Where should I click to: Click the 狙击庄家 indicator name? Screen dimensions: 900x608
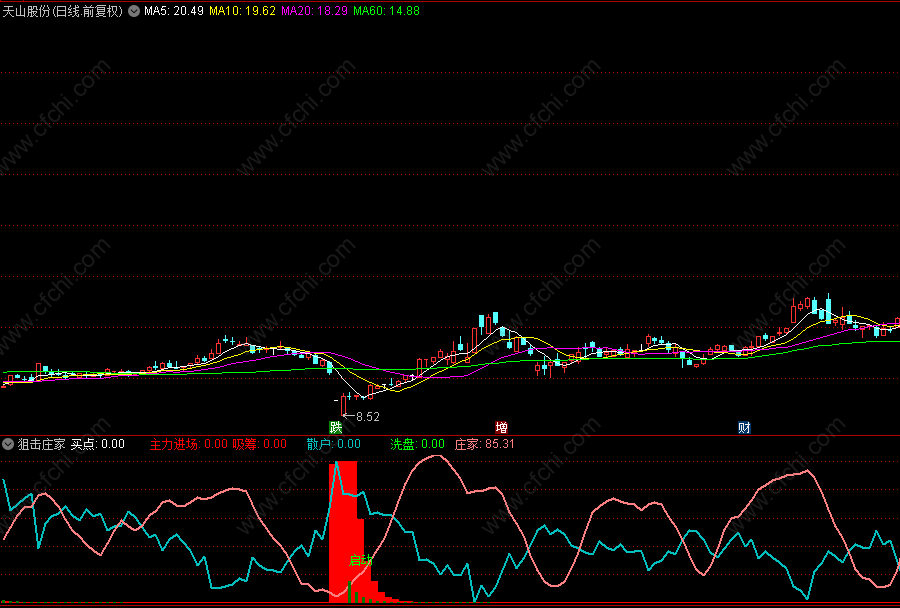pos(41,444)
